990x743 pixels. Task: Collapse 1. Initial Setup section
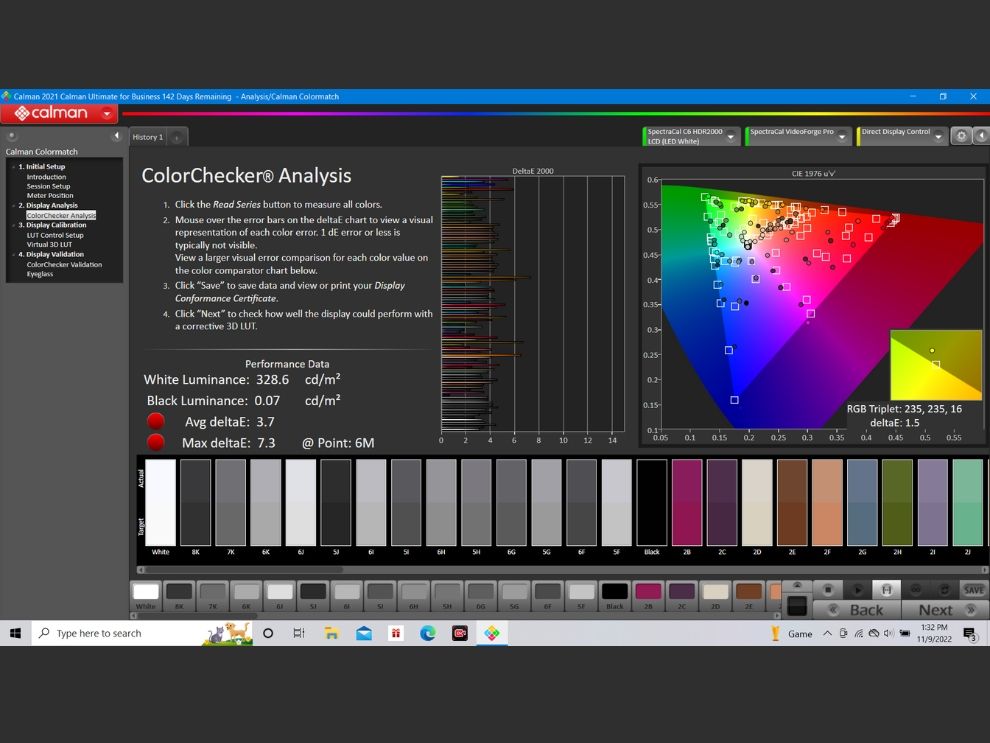click(13, 167)
